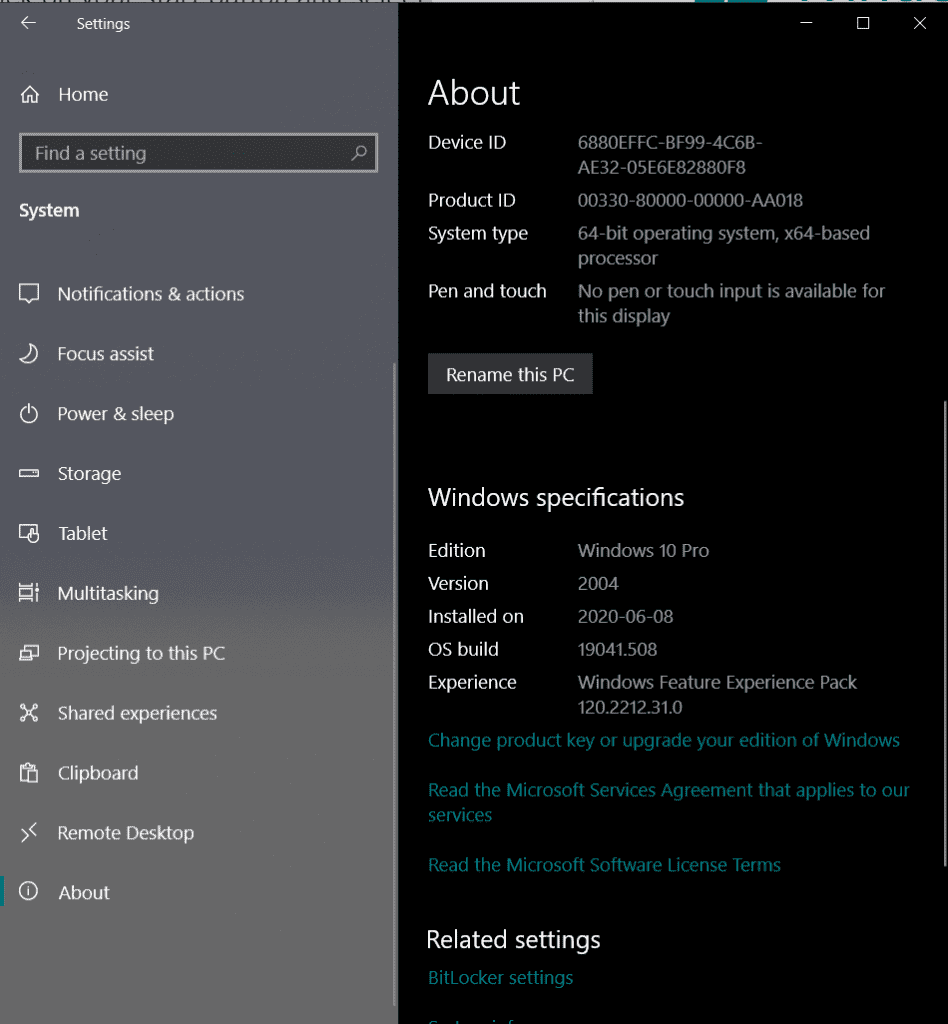Click the About info icon
This screenshot has height=1024, width=948.
pos(29,891)
